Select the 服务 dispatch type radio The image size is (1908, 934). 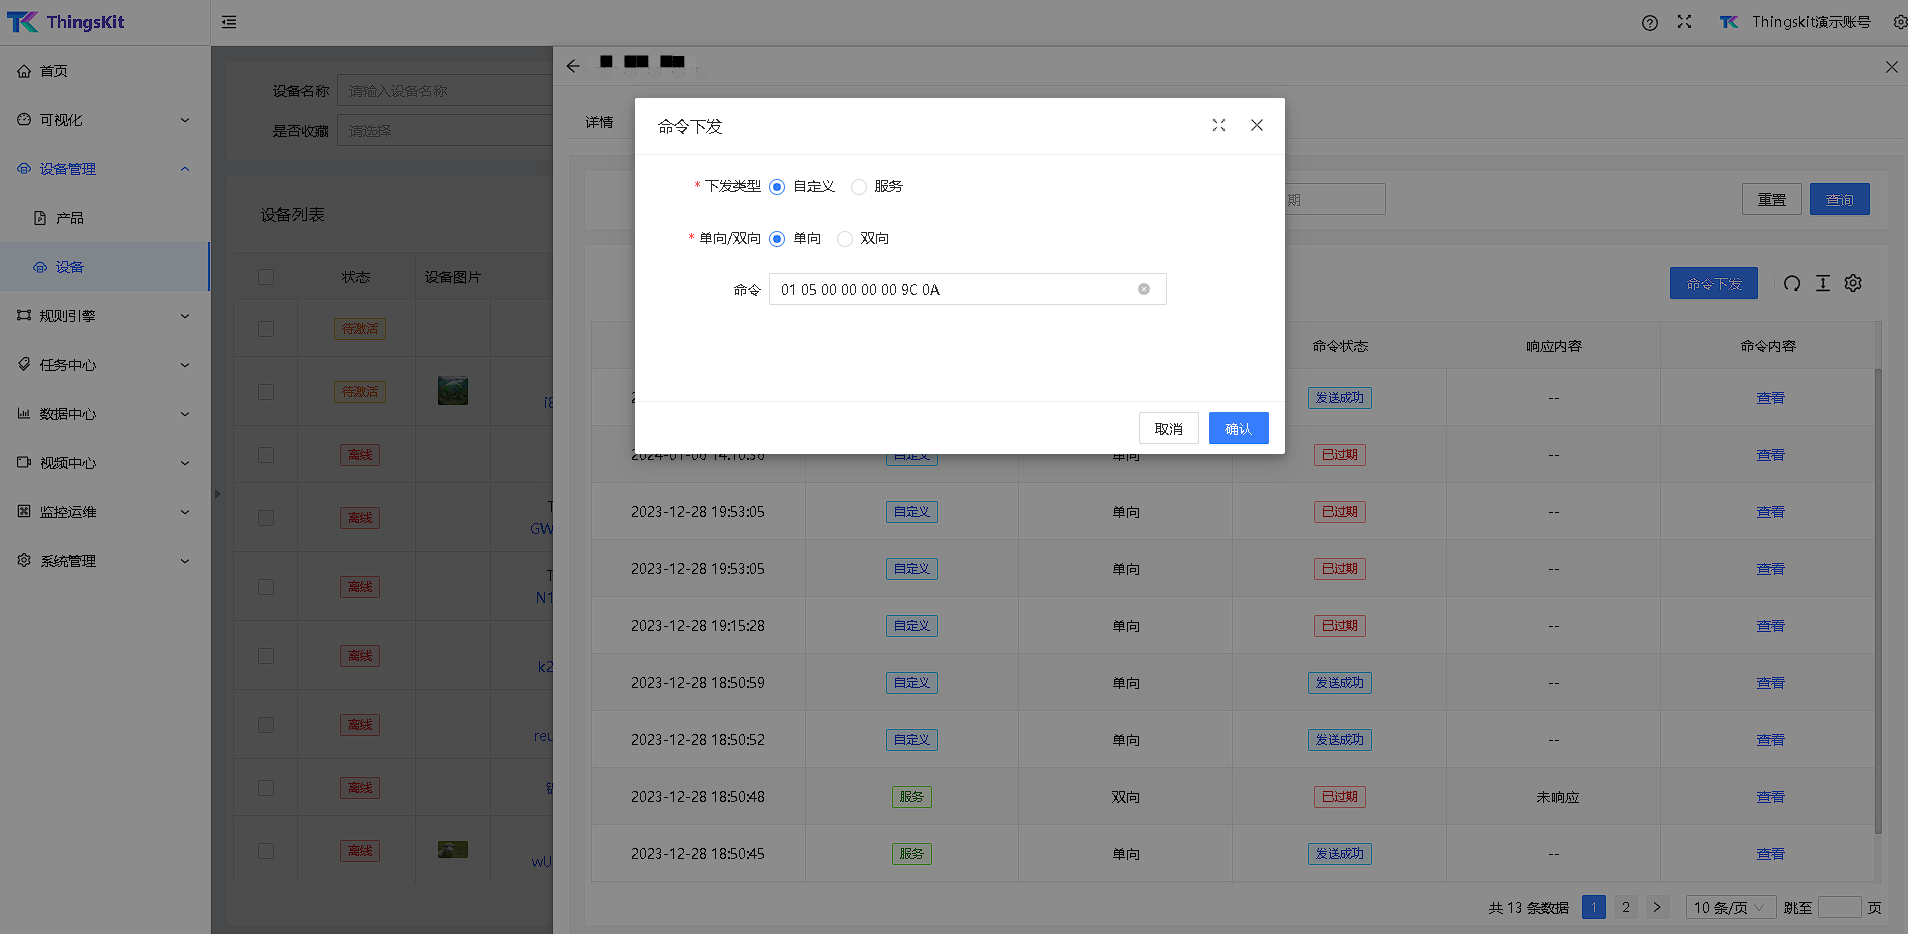859,187
